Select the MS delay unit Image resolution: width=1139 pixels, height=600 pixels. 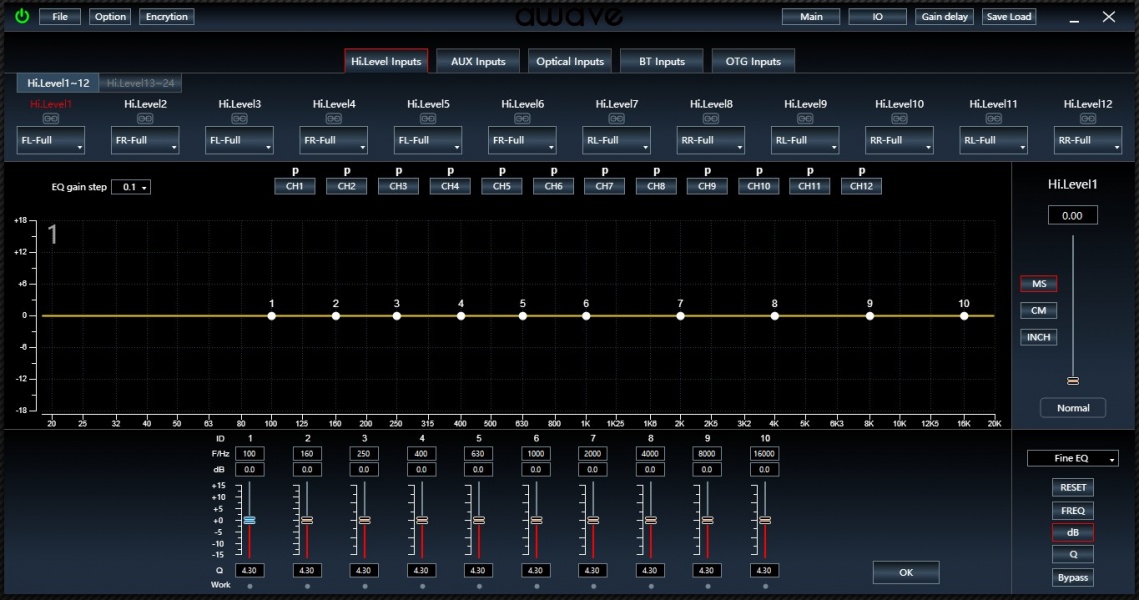[1039, 284]
